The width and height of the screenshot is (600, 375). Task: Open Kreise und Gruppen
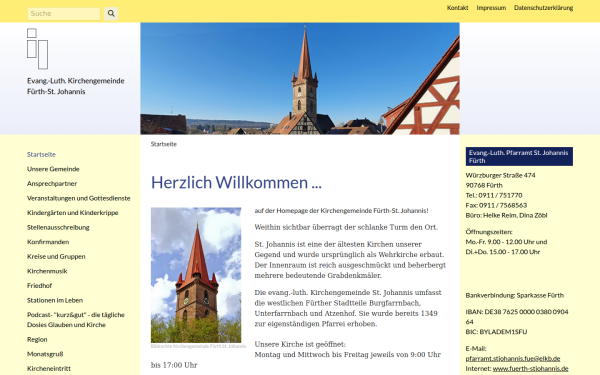tap(56, 256)
